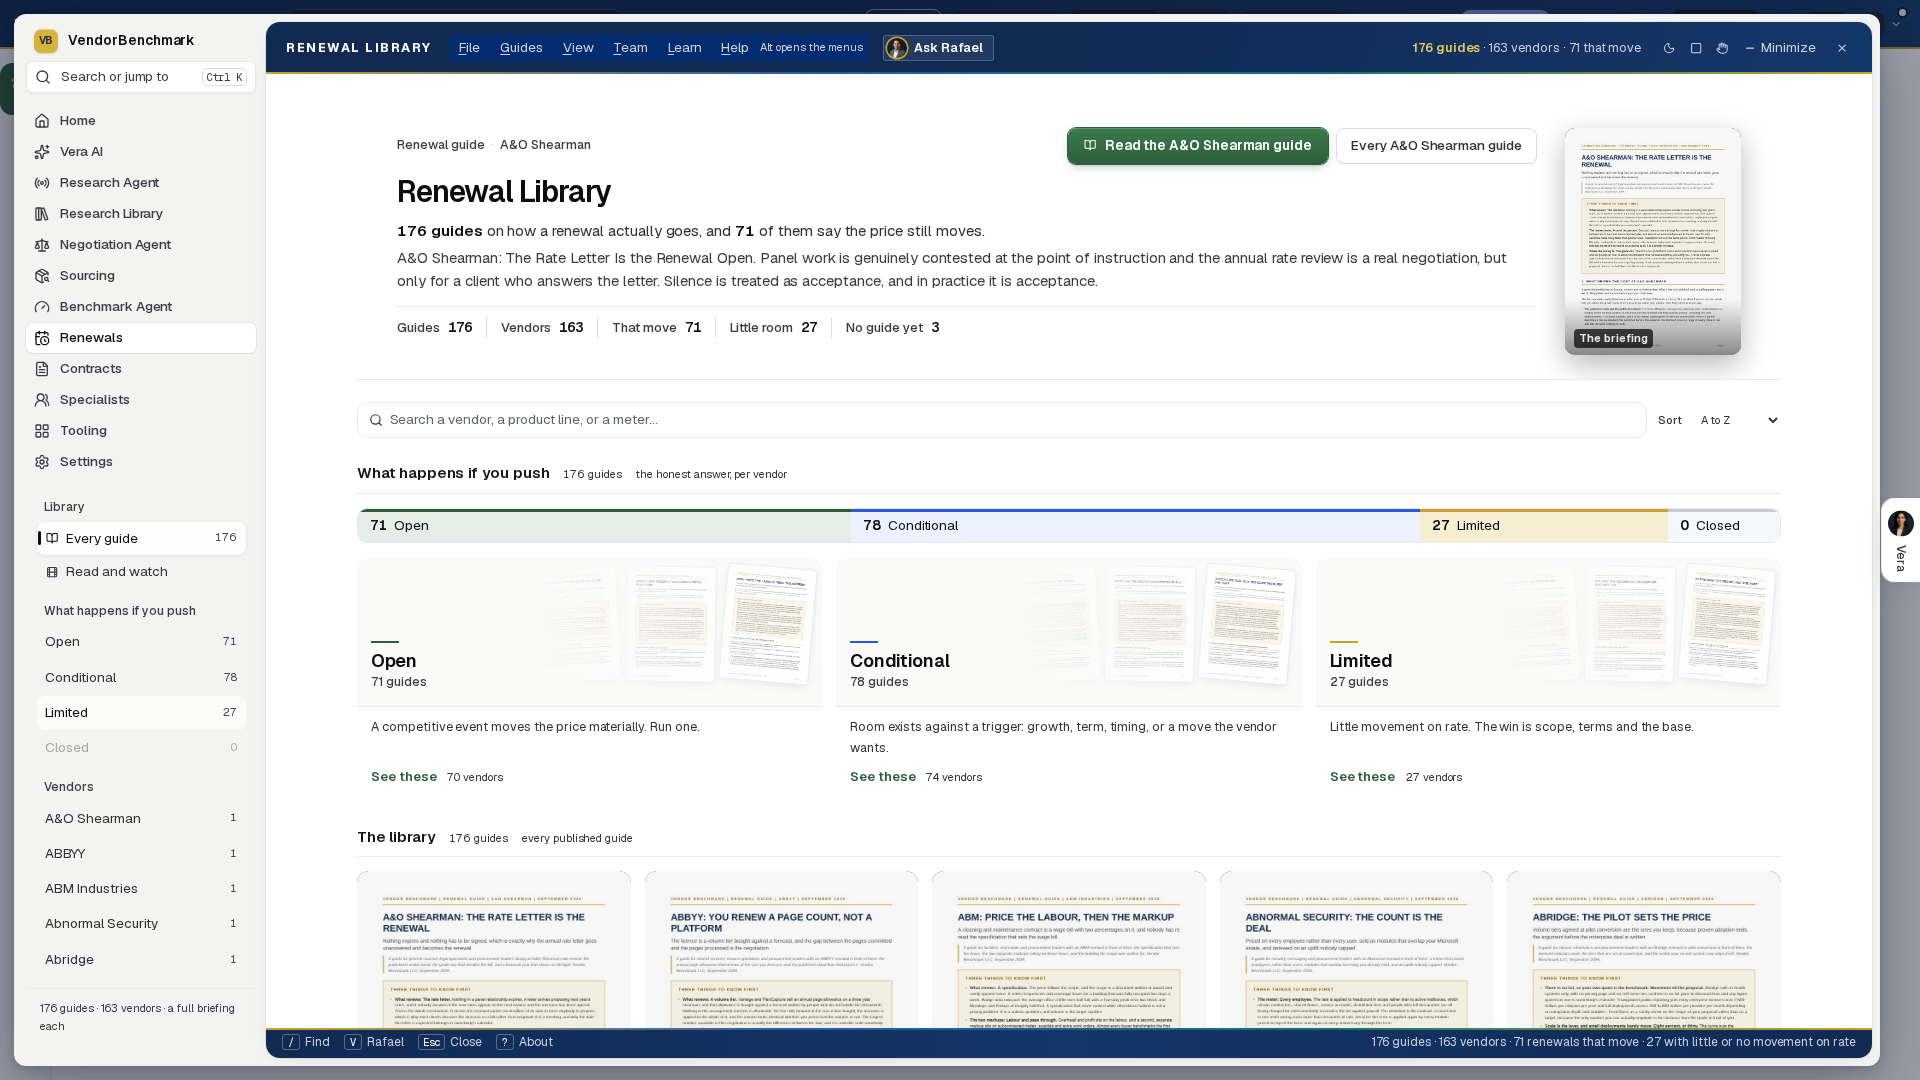1920x1080 pixels.
Task: Open the A&O Shearman guide thumbnail card
Action: (494, 949)
